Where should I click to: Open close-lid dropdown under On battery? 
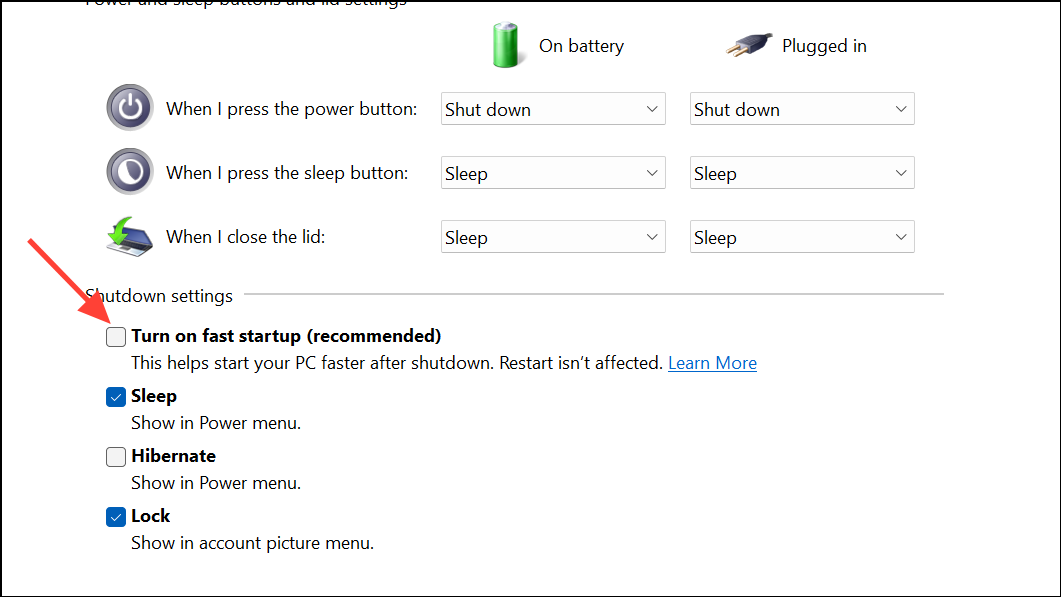[x=553, y=237]
